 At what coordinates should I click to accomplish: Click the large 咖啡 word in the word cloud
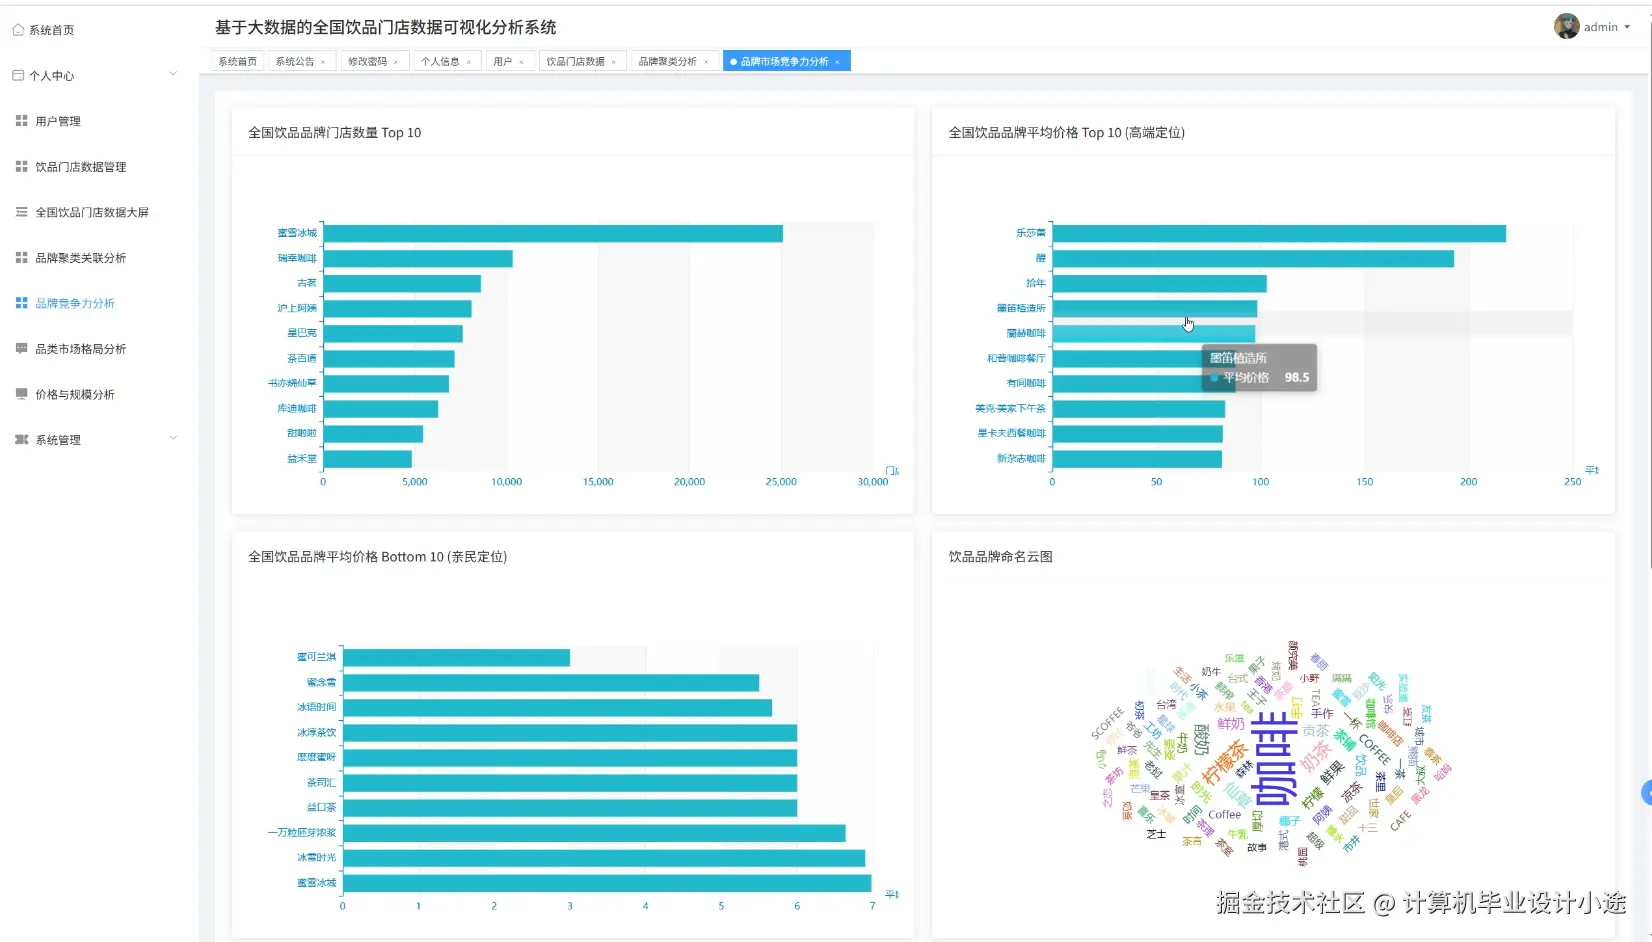(1274, 759)
